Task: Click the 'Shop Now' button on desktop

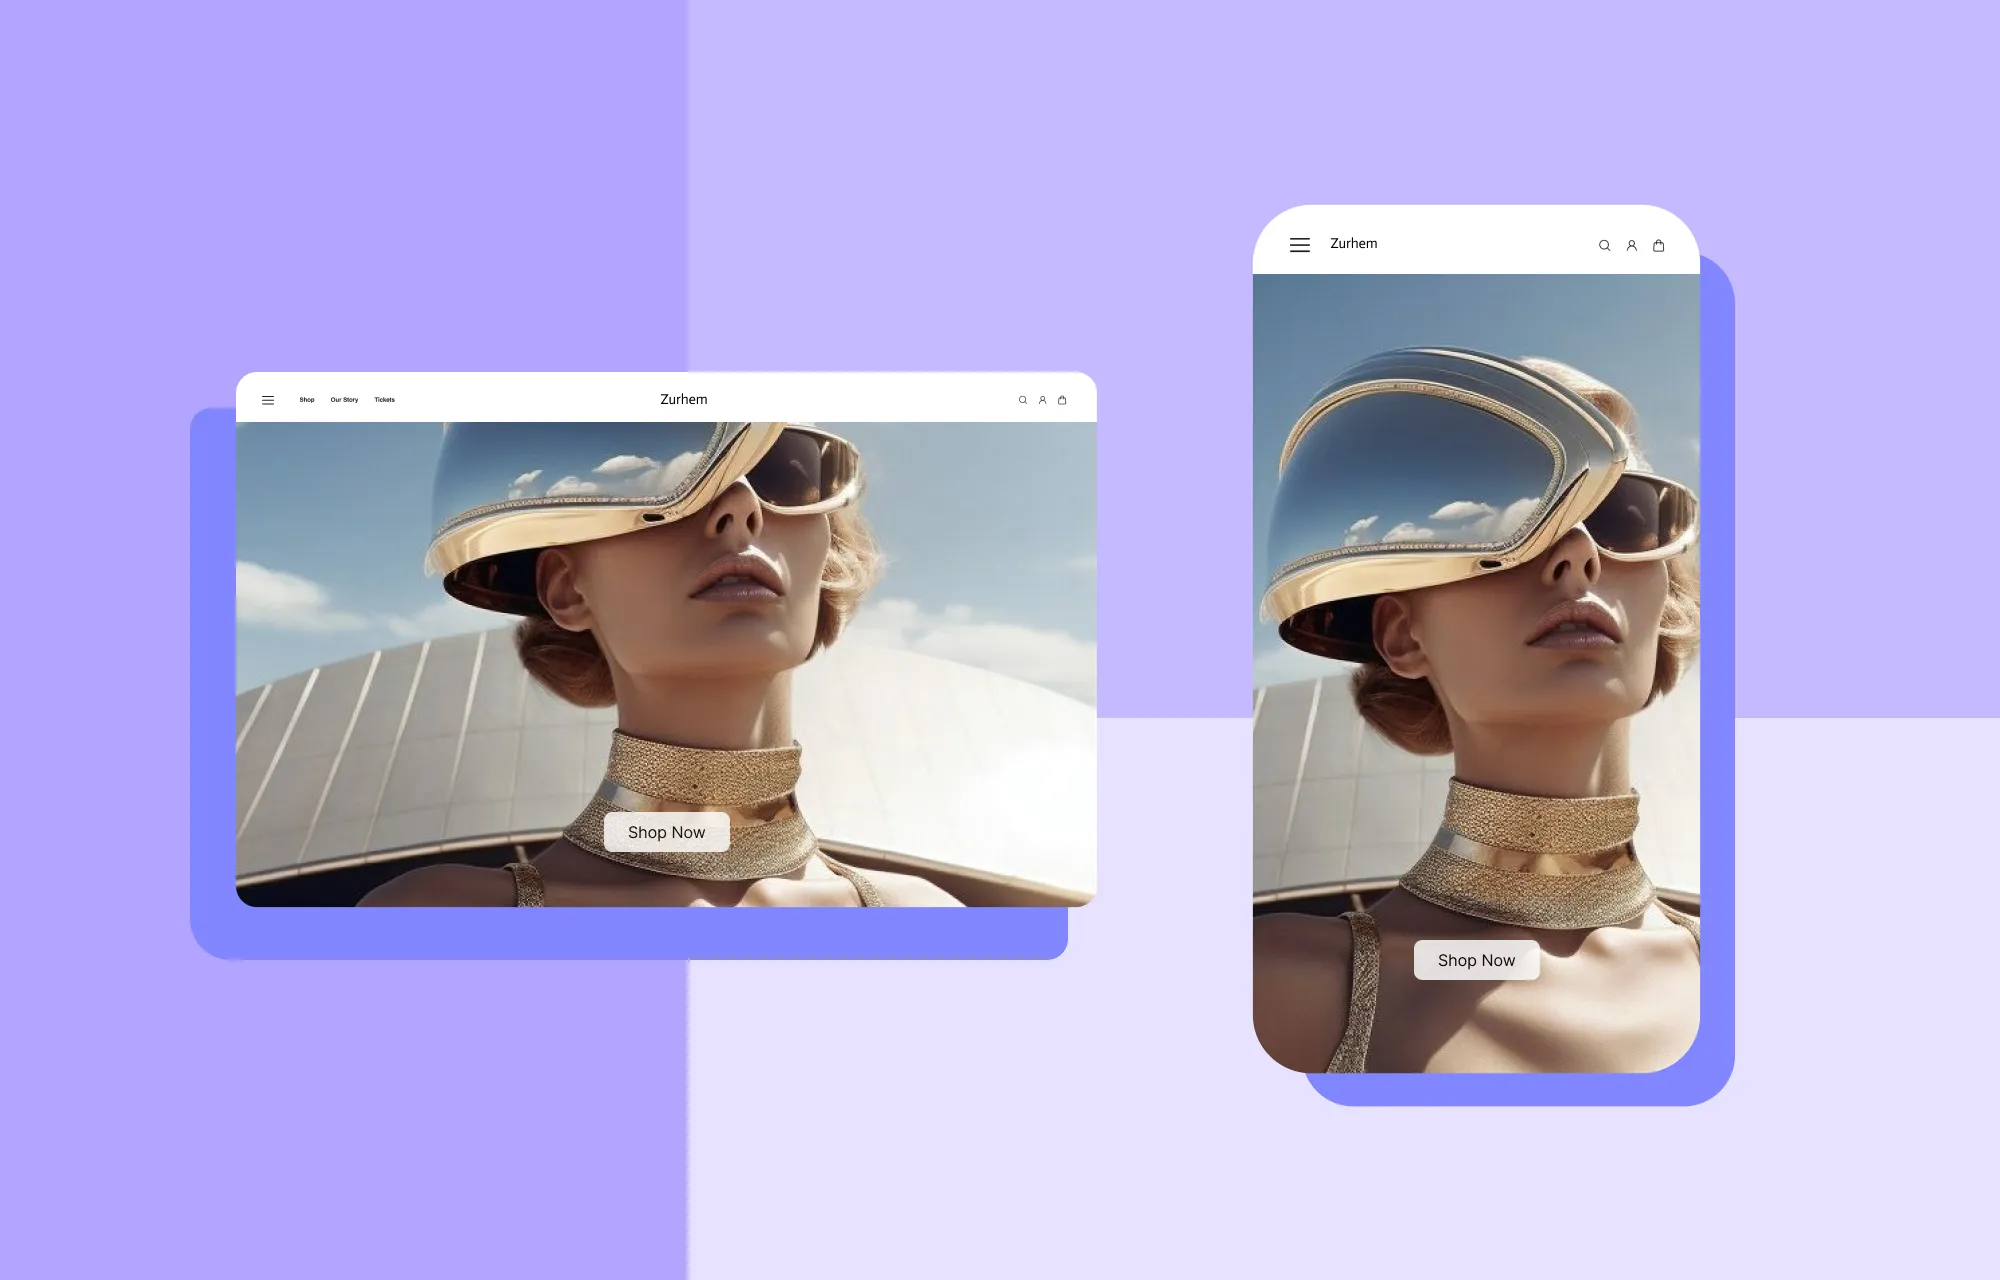Action: pyautogui.click(x=665, y=832)
